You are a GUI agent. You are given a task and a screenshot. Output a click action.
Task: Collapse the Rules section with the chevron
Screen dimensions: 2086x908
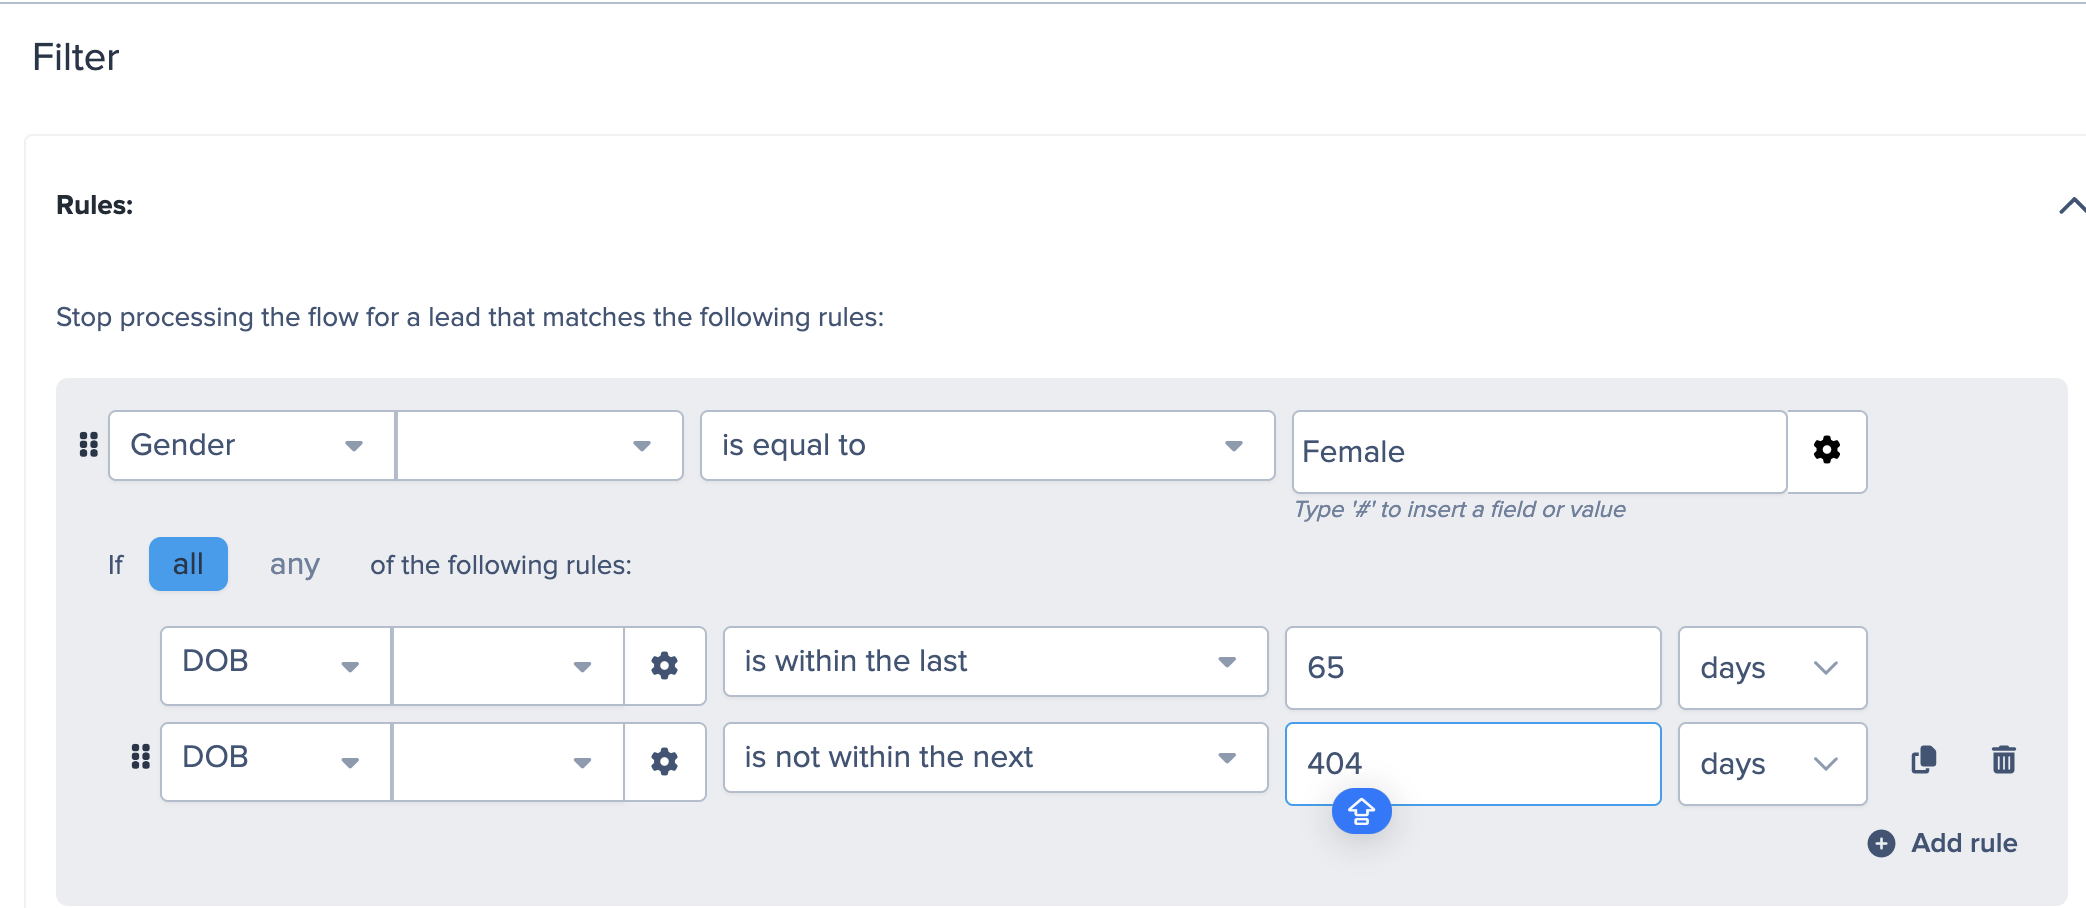(x=2071, y=206)
